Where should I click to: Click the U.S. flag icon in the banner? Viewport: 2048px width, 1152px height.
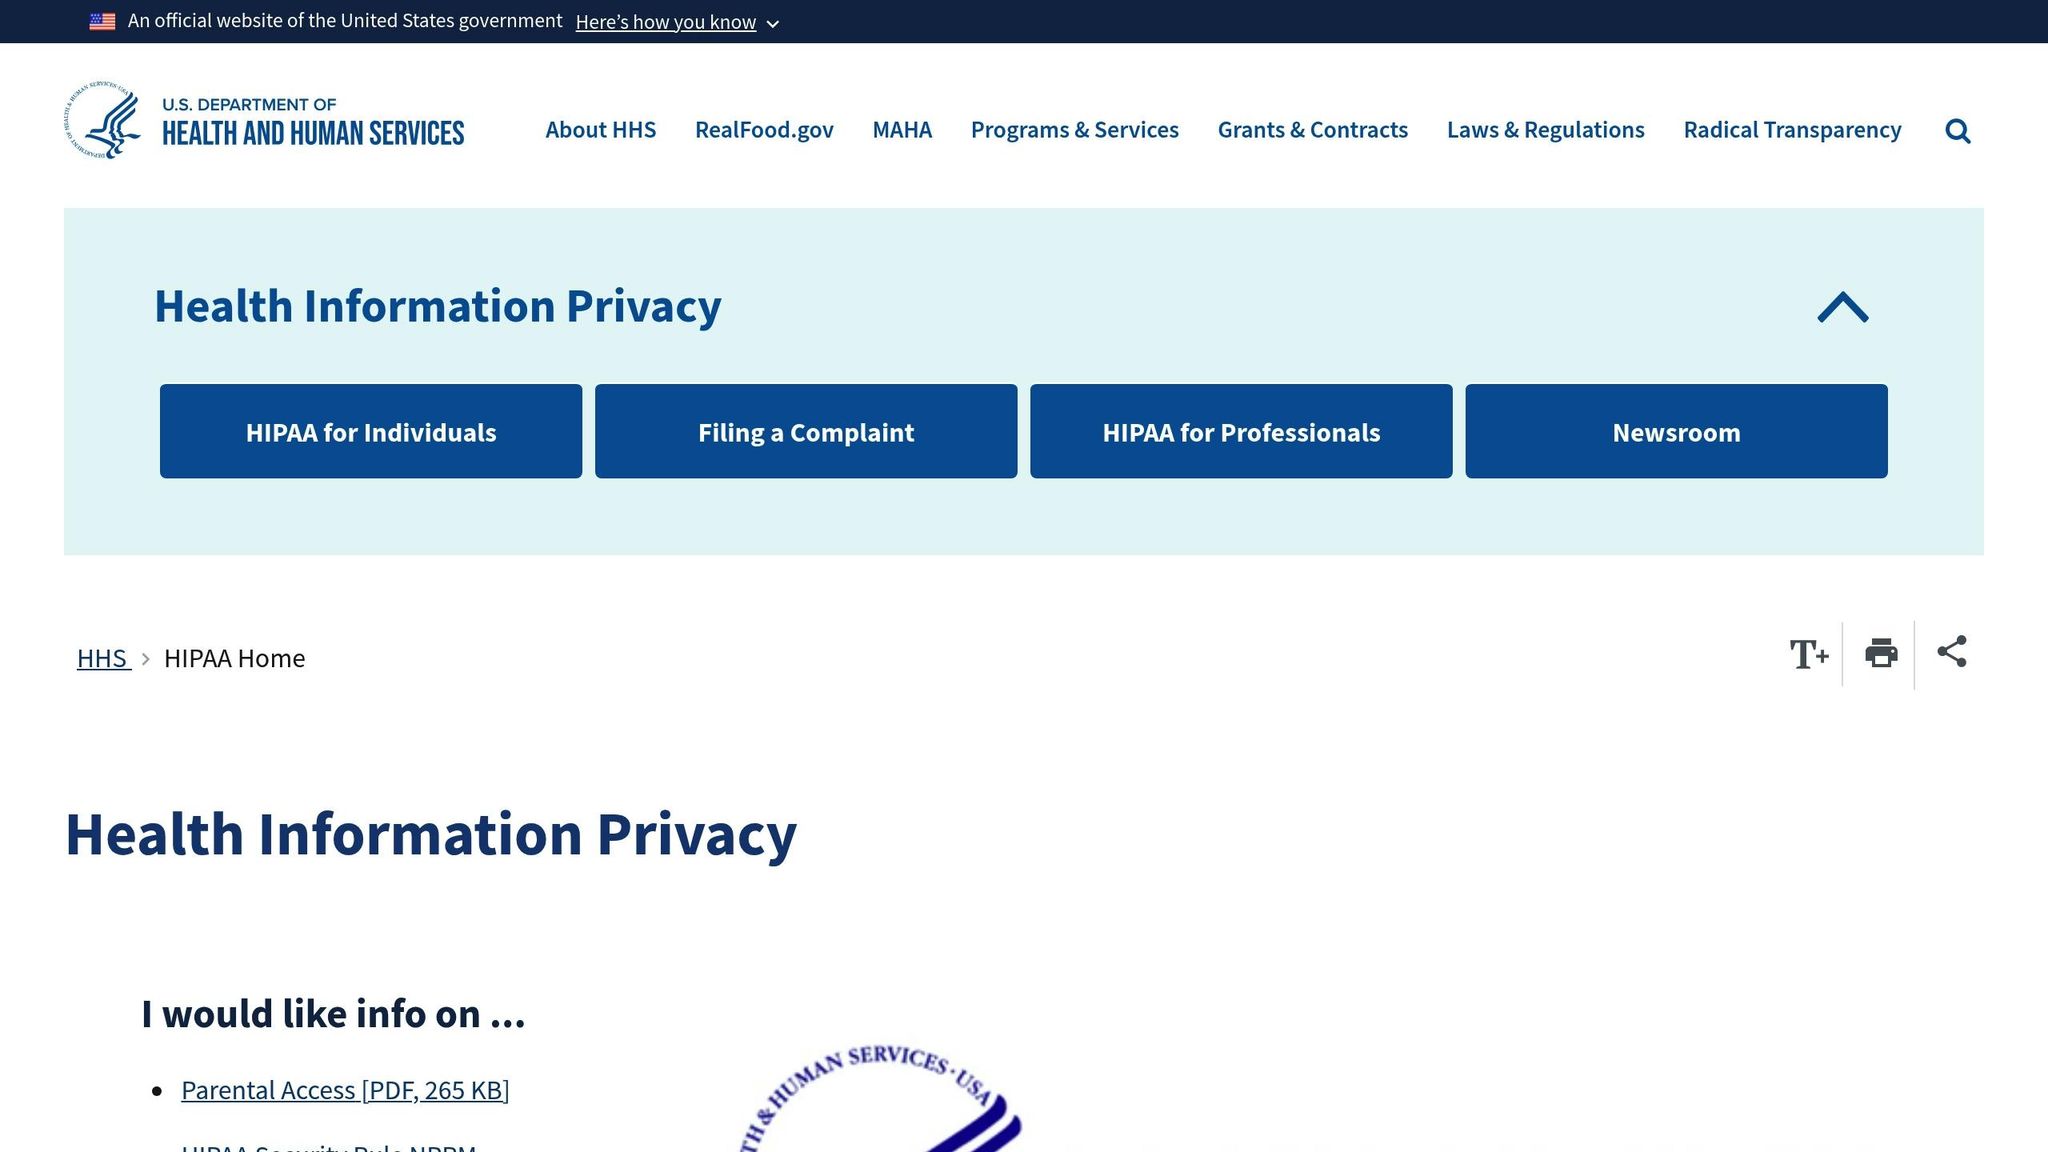click(x=101, y=20)
